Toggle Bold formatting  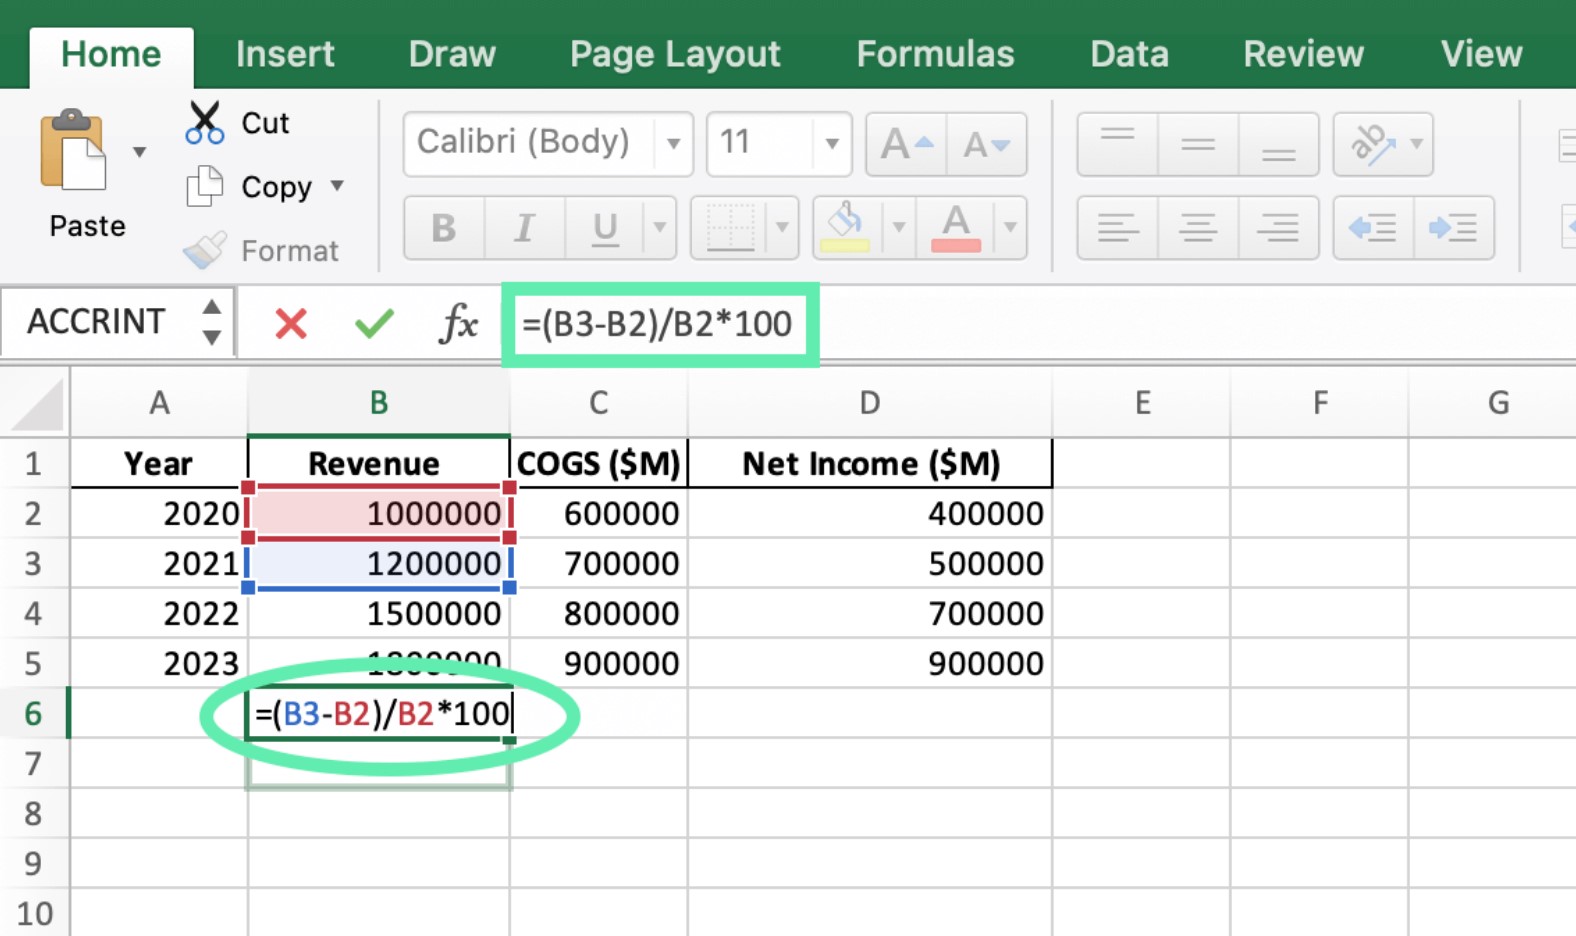coord(444,228)
